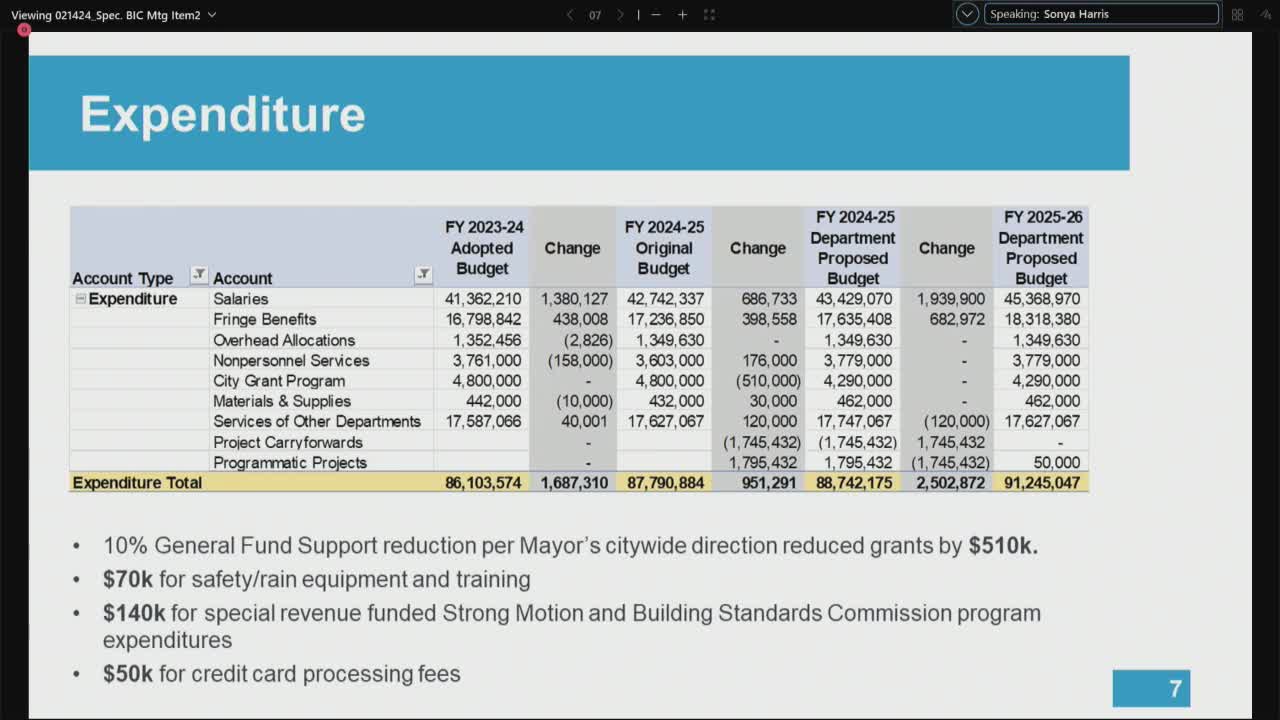
Task: Expand the chevron beside the Speaking panel
Action: (x=966, y=14)
